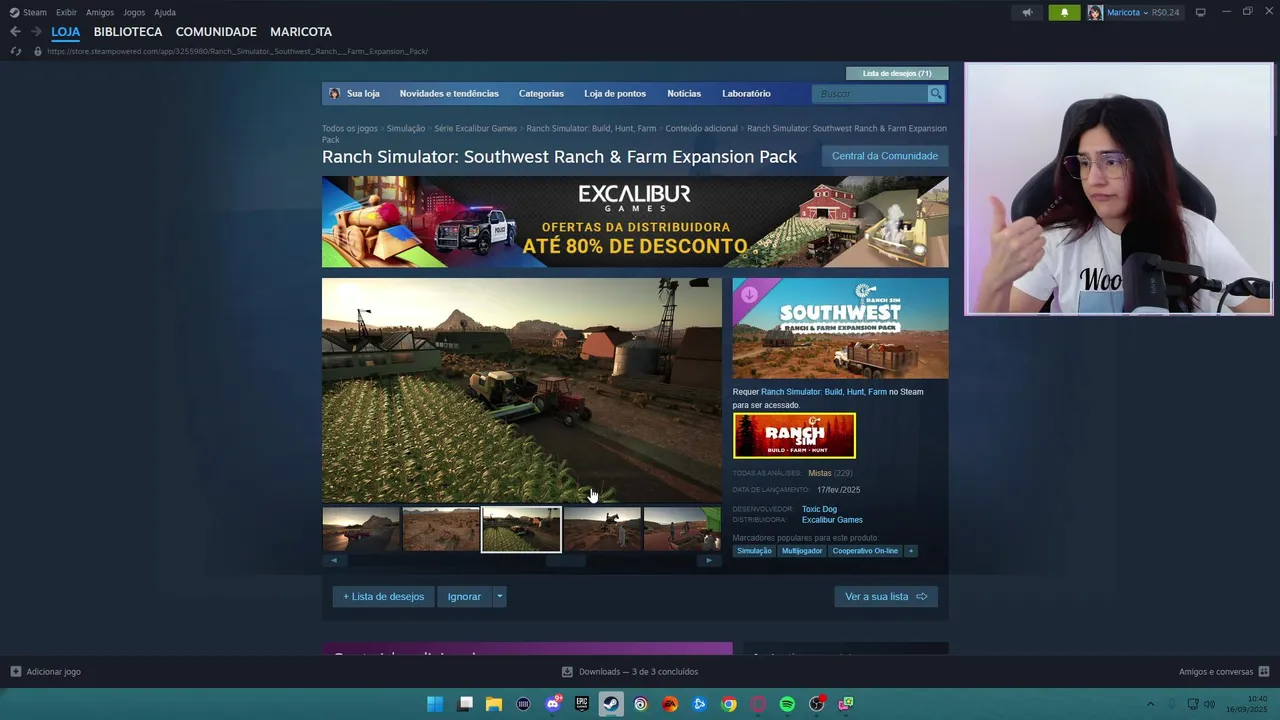1280x720 pixels.
Task: Select the first screenshot thumbnail
Action: (361, 529)
